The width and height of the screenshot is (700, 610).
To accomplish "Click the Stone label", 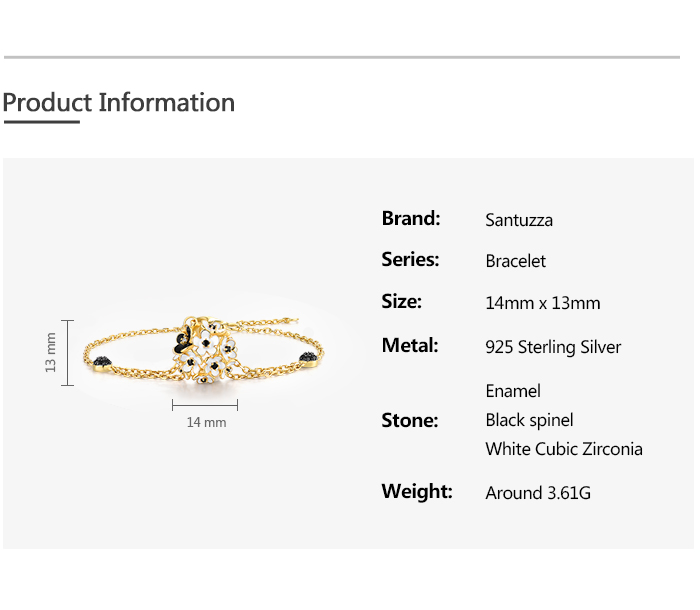I will pos(409,420).
